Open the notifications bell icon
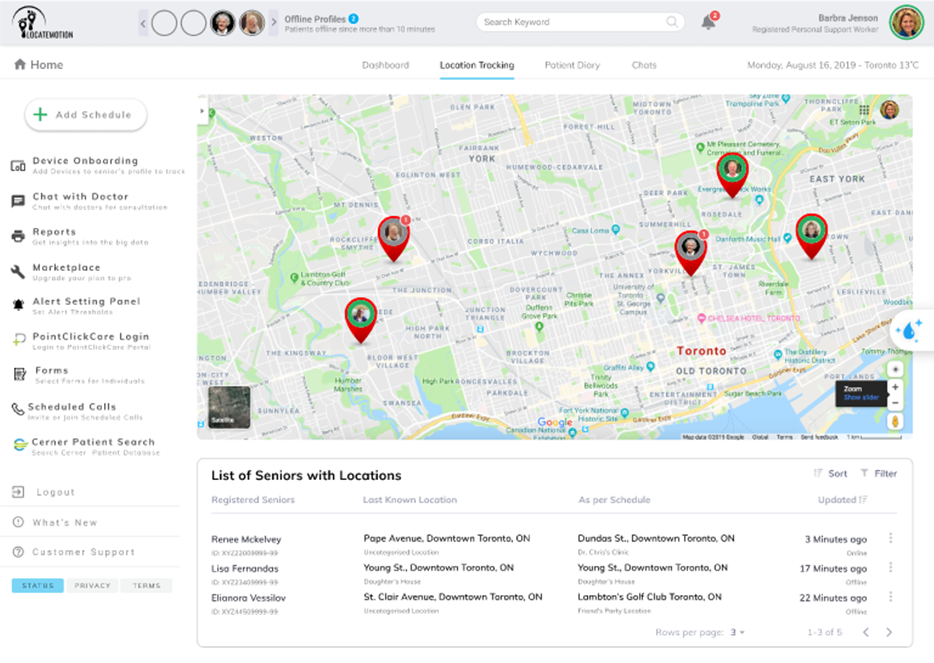934x663 pixels. pos(708,22)
